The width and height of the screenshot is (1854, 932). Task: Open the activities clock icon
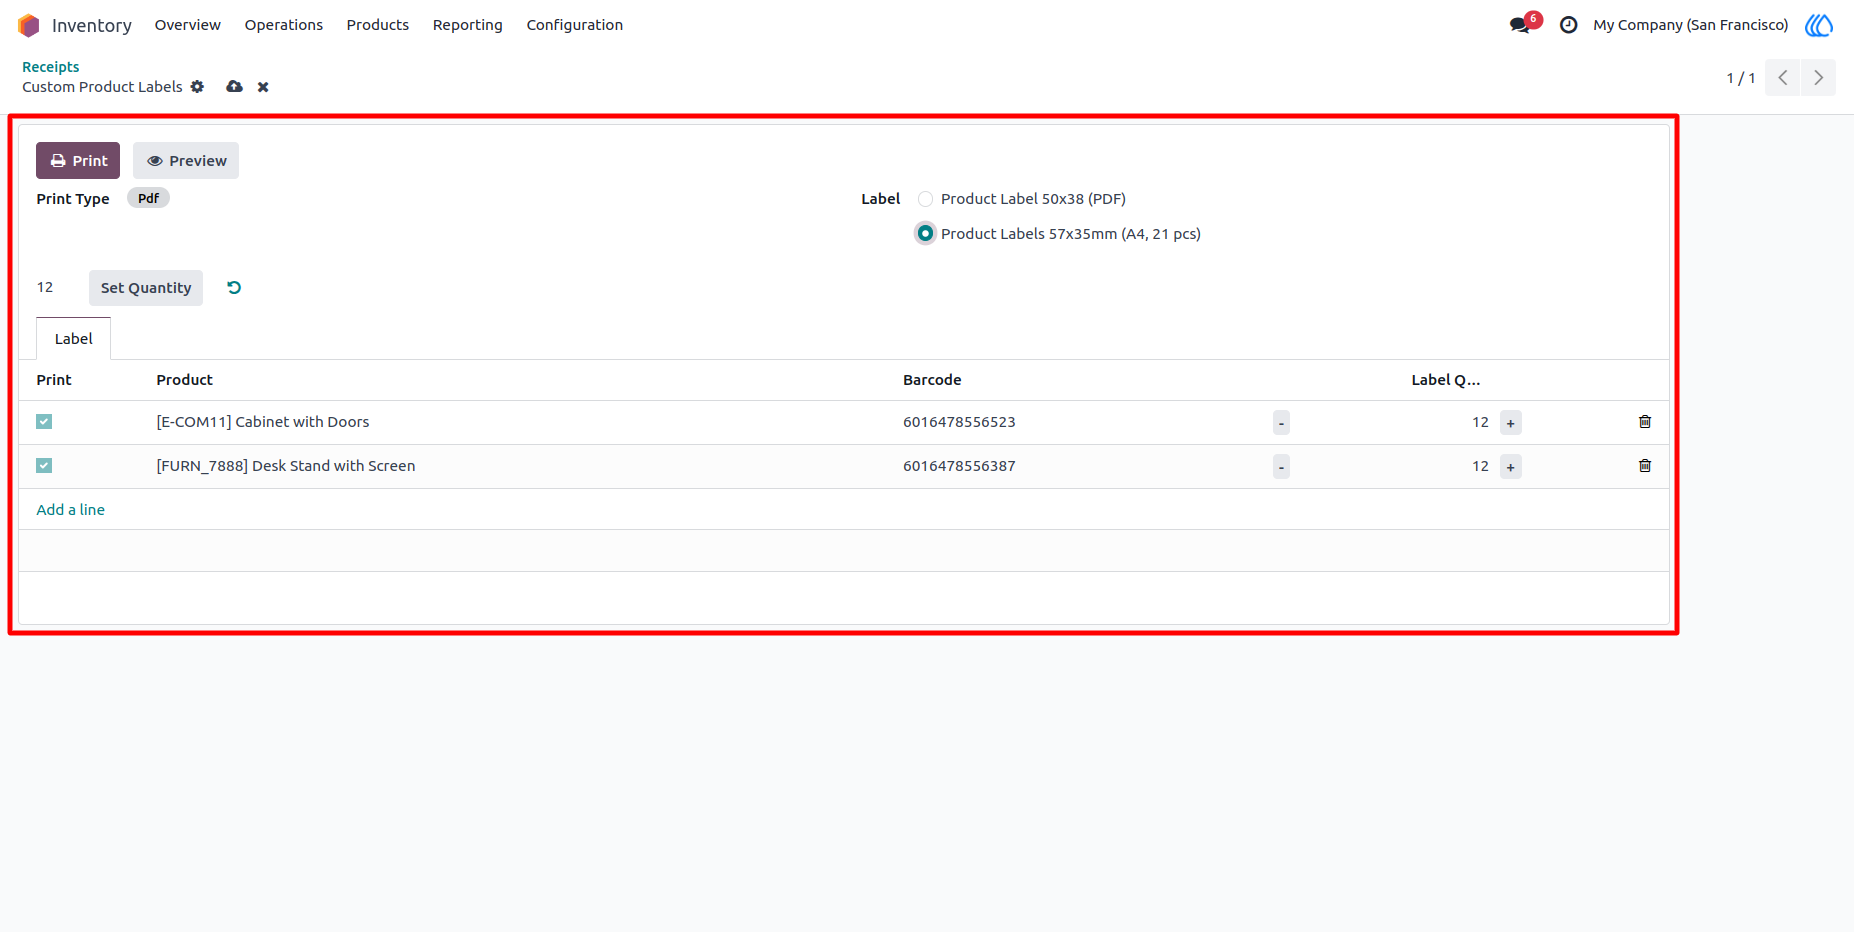[1568, 25]
